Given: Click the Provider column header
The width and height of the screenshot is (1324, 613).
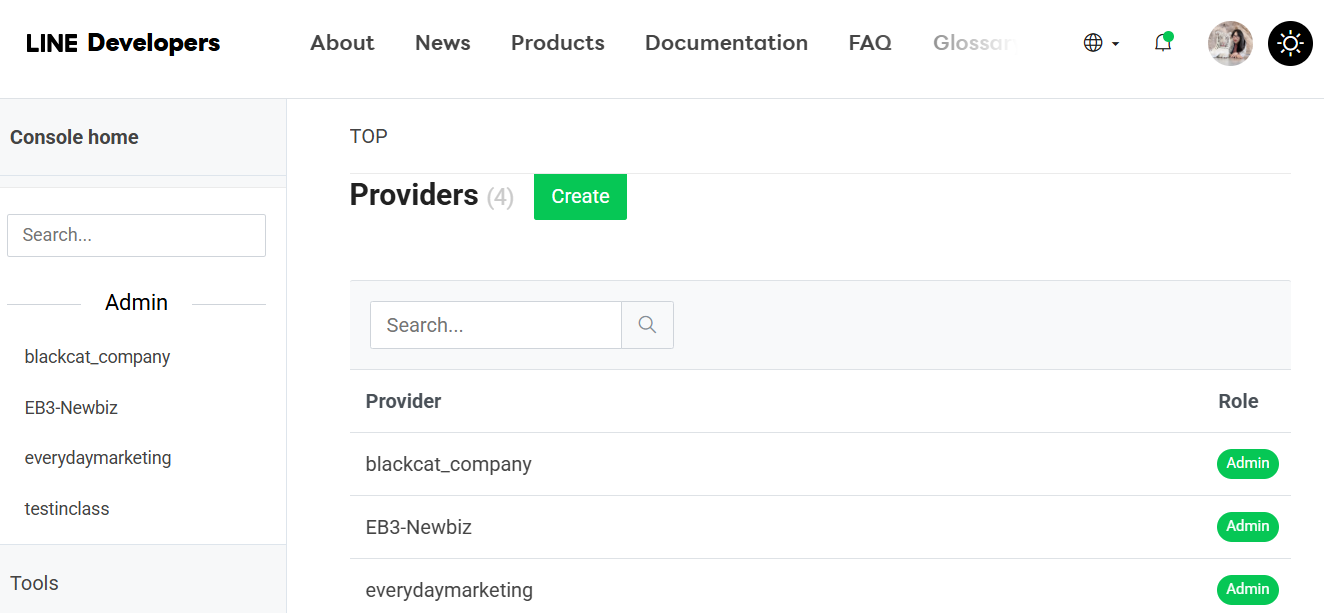Looking at the screenshot, I should coord(403,401).
